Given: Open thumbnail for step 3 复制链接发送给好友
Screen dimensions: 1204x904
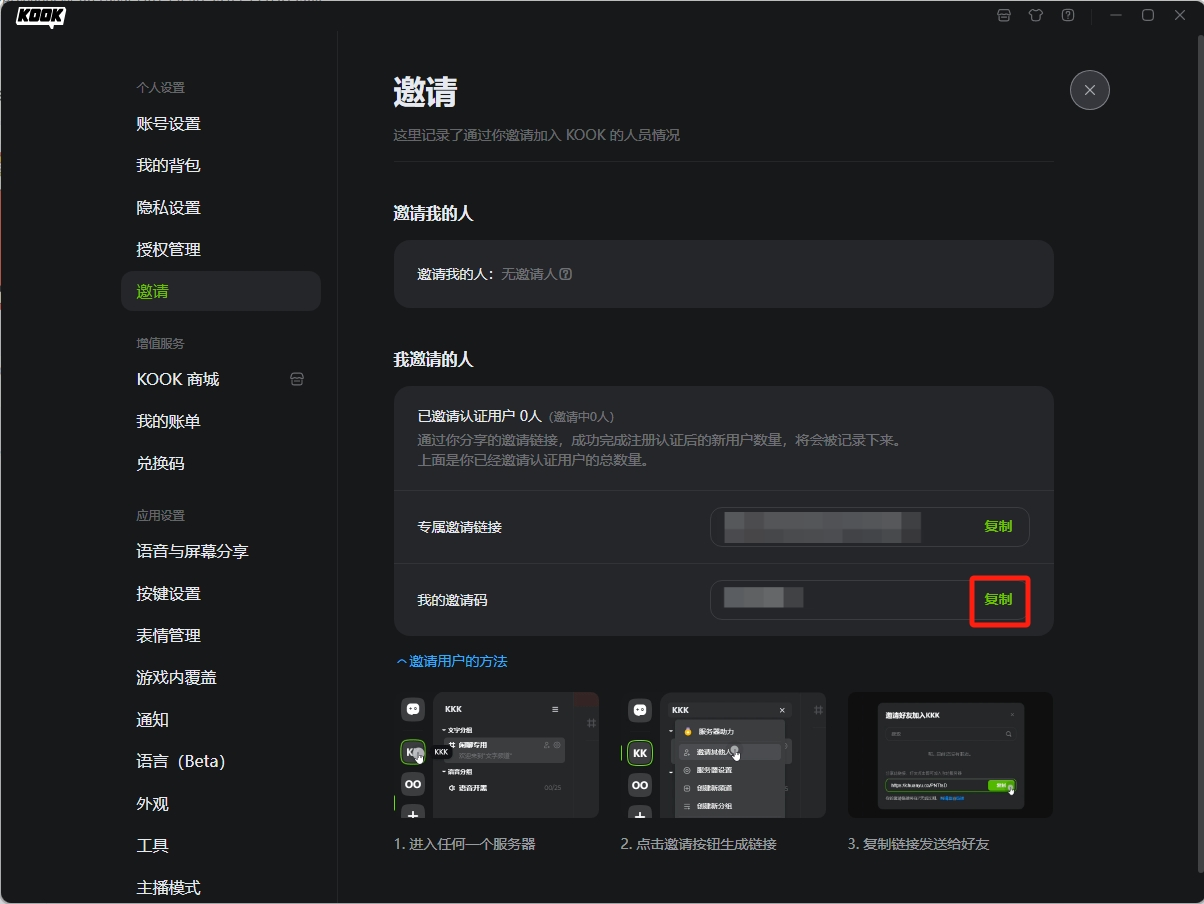Looking at the screenshot, I should click(x=950, y=755).
